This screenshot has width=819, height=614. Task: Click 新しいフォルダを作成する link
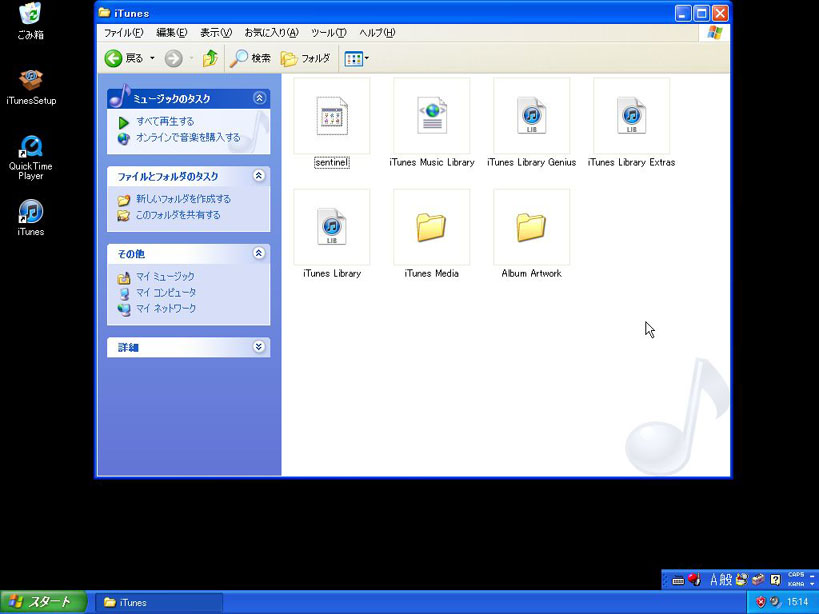point(183,199)
